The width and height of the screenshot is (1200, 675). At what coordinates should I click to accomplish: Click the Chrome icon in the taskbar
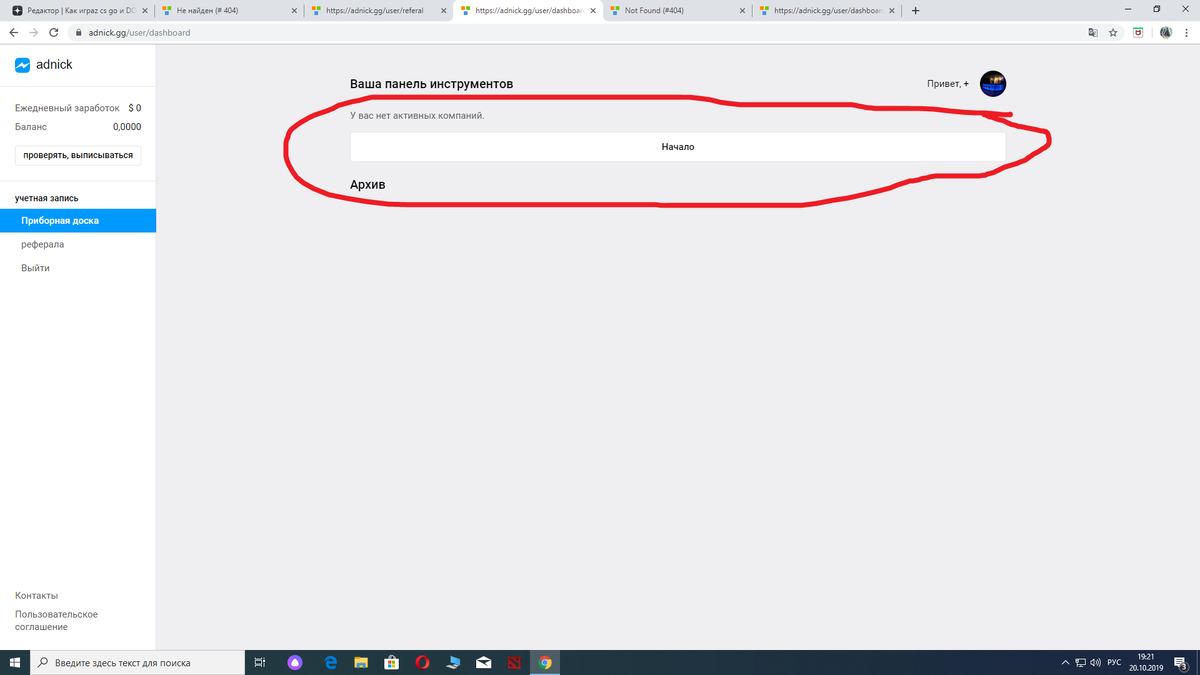click(x=545, y=662)
